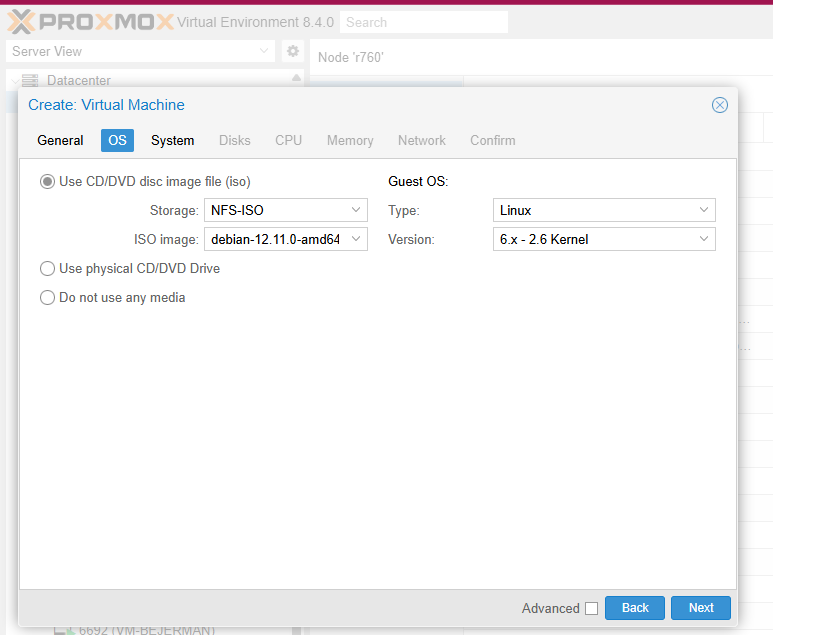Click the Back button
Screen dimensions: 819x635
click(635, 608)
